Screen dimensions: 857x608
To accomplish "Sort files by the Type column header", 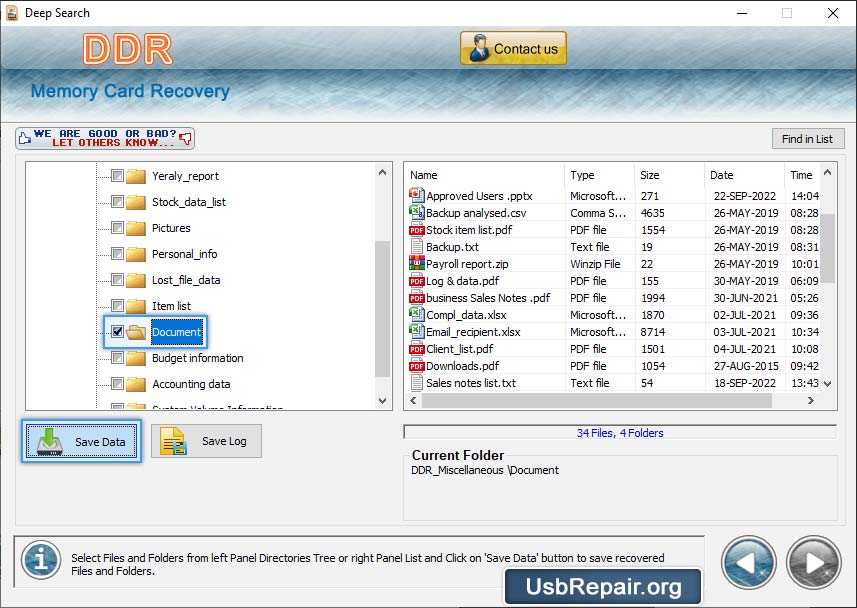I will click(600, 175).
